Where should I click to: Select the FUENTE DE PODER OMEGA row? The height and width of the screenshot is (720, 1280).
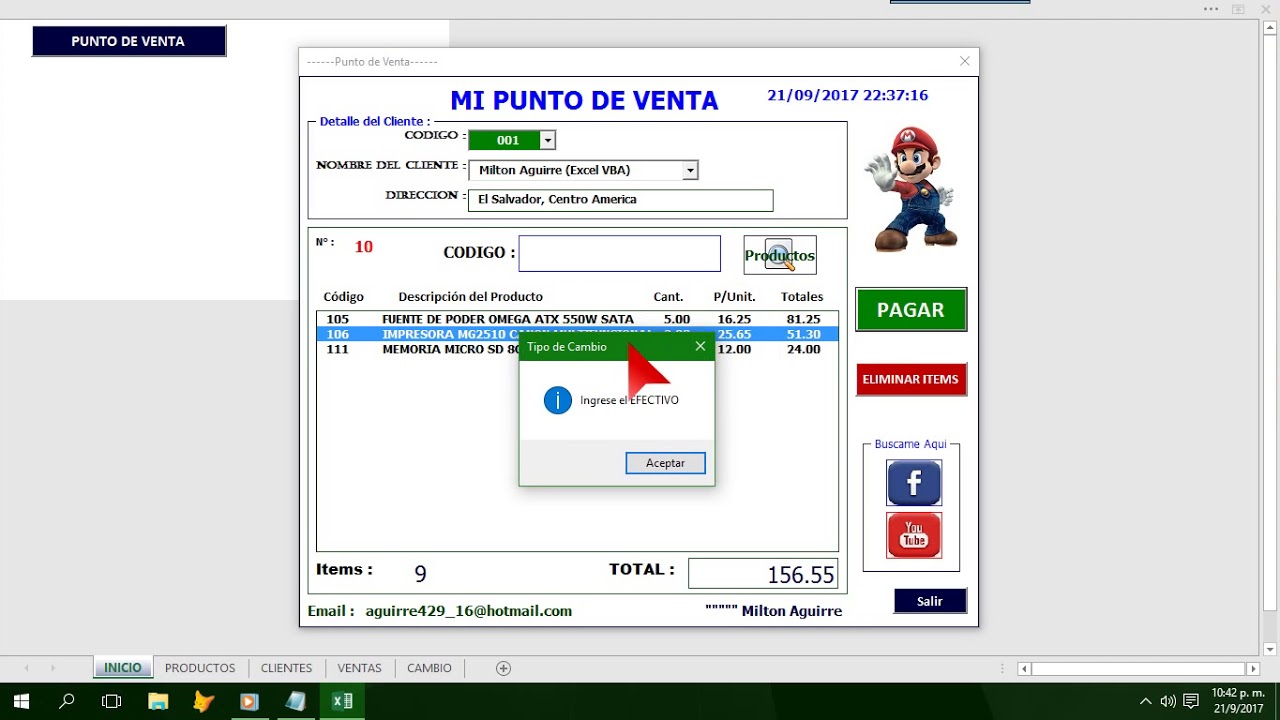pyautogui.click(x=577, y=319)
